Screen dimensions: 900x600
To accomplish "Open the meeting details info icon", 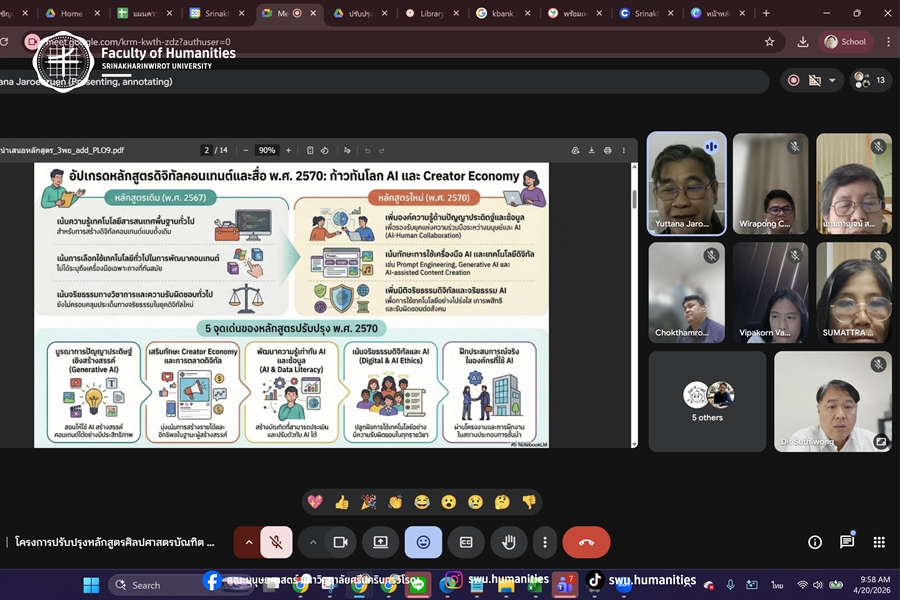I will [x=815, y=542].
